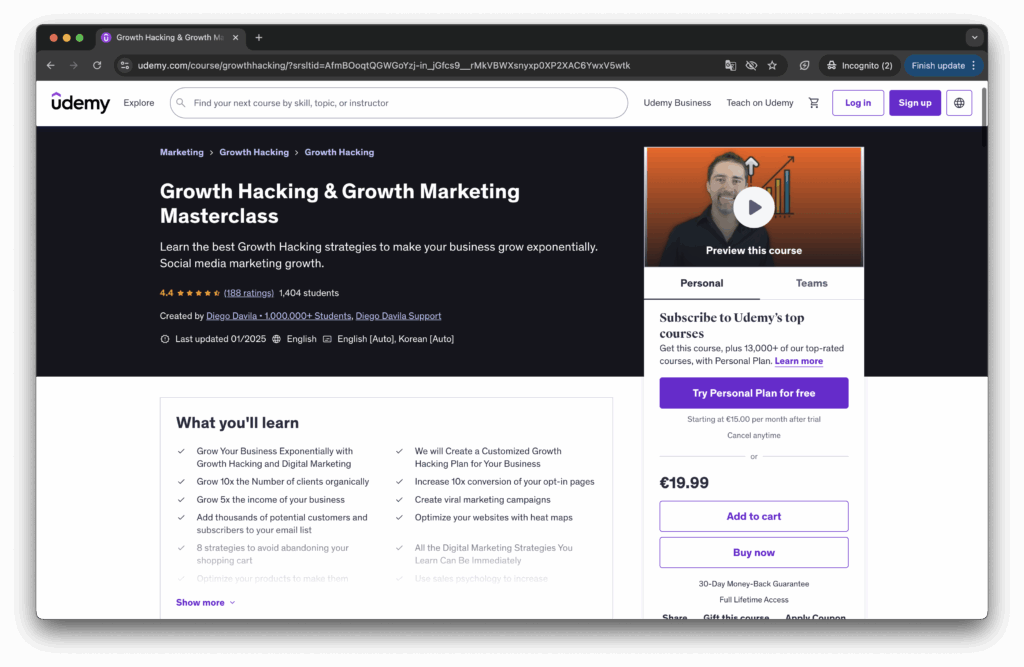Click the Udemy logo
Screen dimensions: 1024x667
coord(80,103)
